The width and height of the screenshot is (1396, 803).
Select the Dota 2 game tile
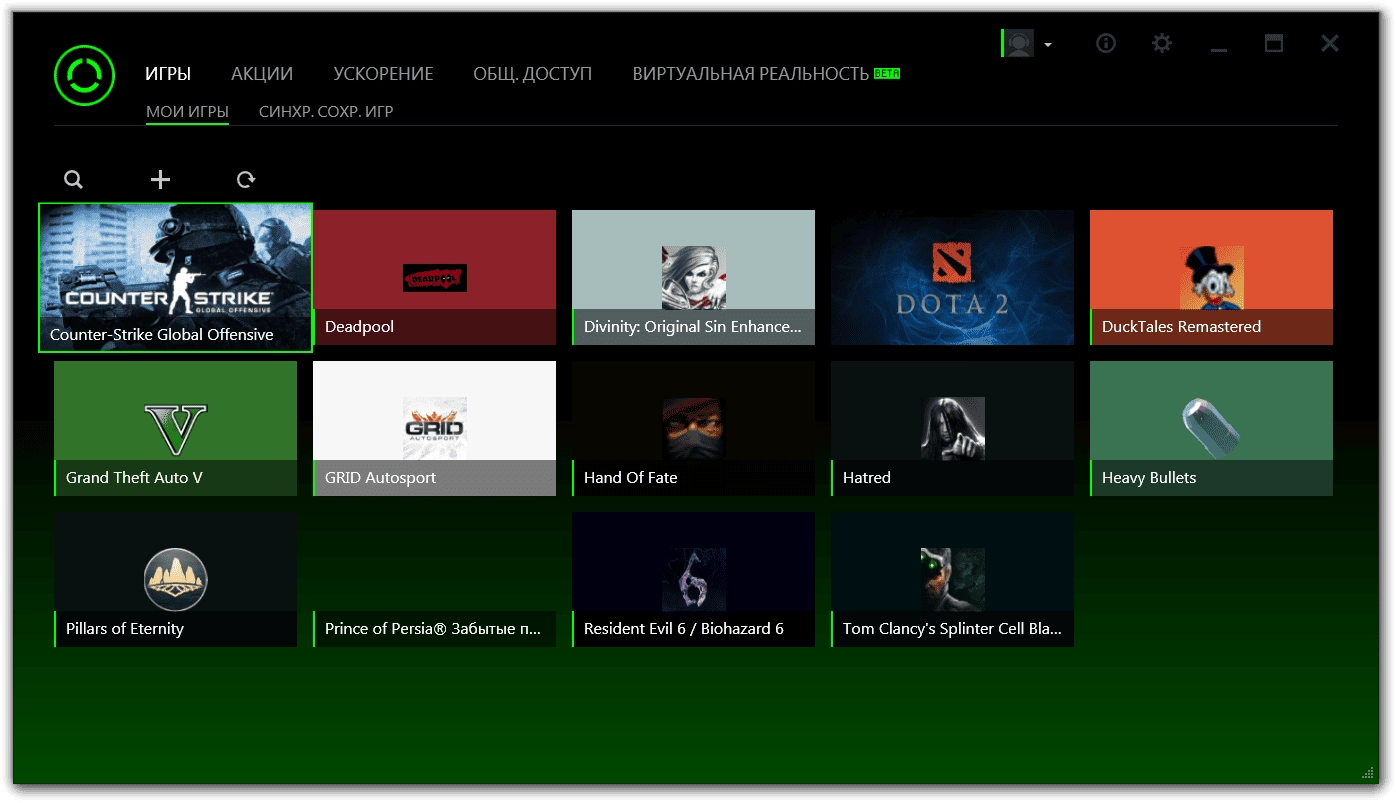pyautogui.click(x=952, y=277)
